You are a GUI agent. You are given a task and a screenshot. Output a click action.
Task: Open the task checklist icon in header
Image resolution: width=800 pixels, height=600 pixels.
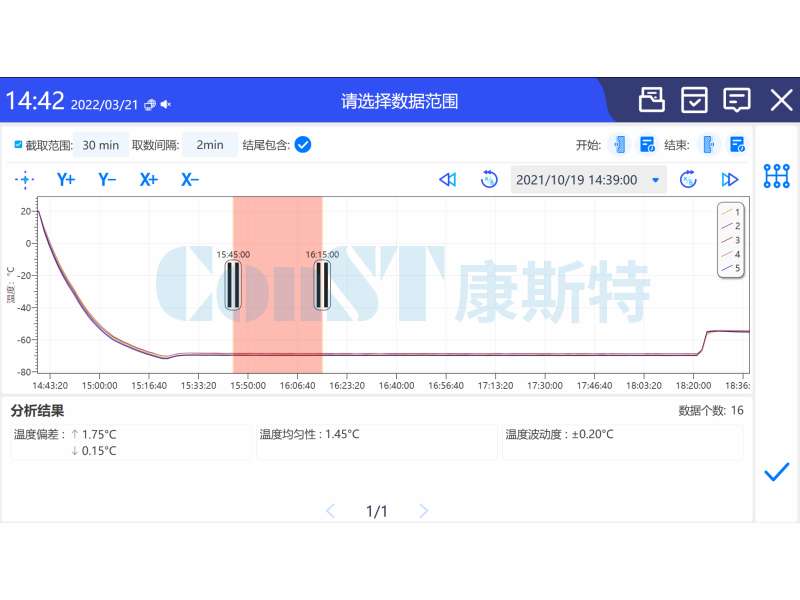[x=694, y=100]
